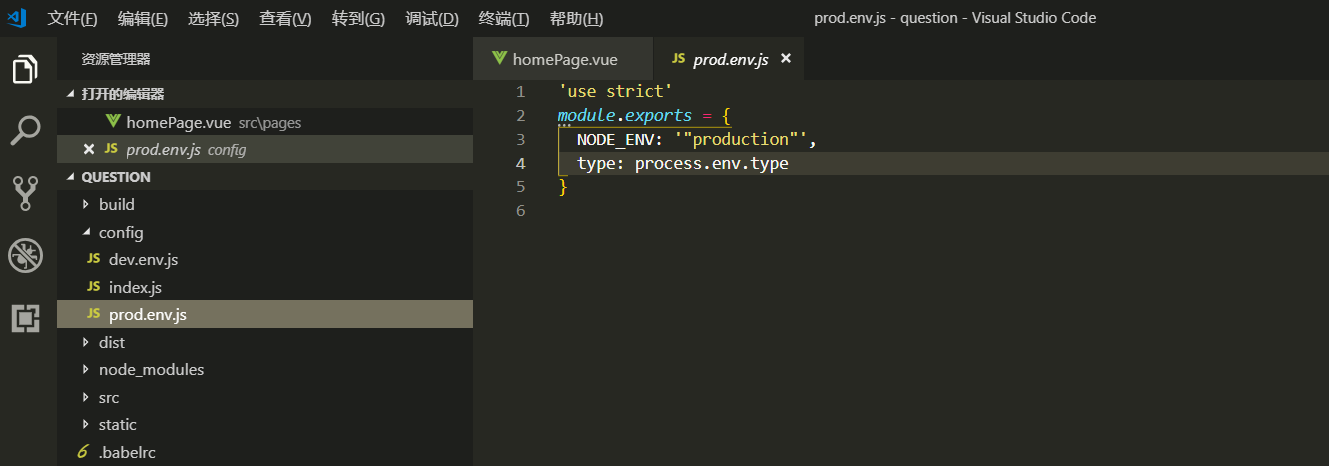Expand the node_modules folder

(150, 369)
